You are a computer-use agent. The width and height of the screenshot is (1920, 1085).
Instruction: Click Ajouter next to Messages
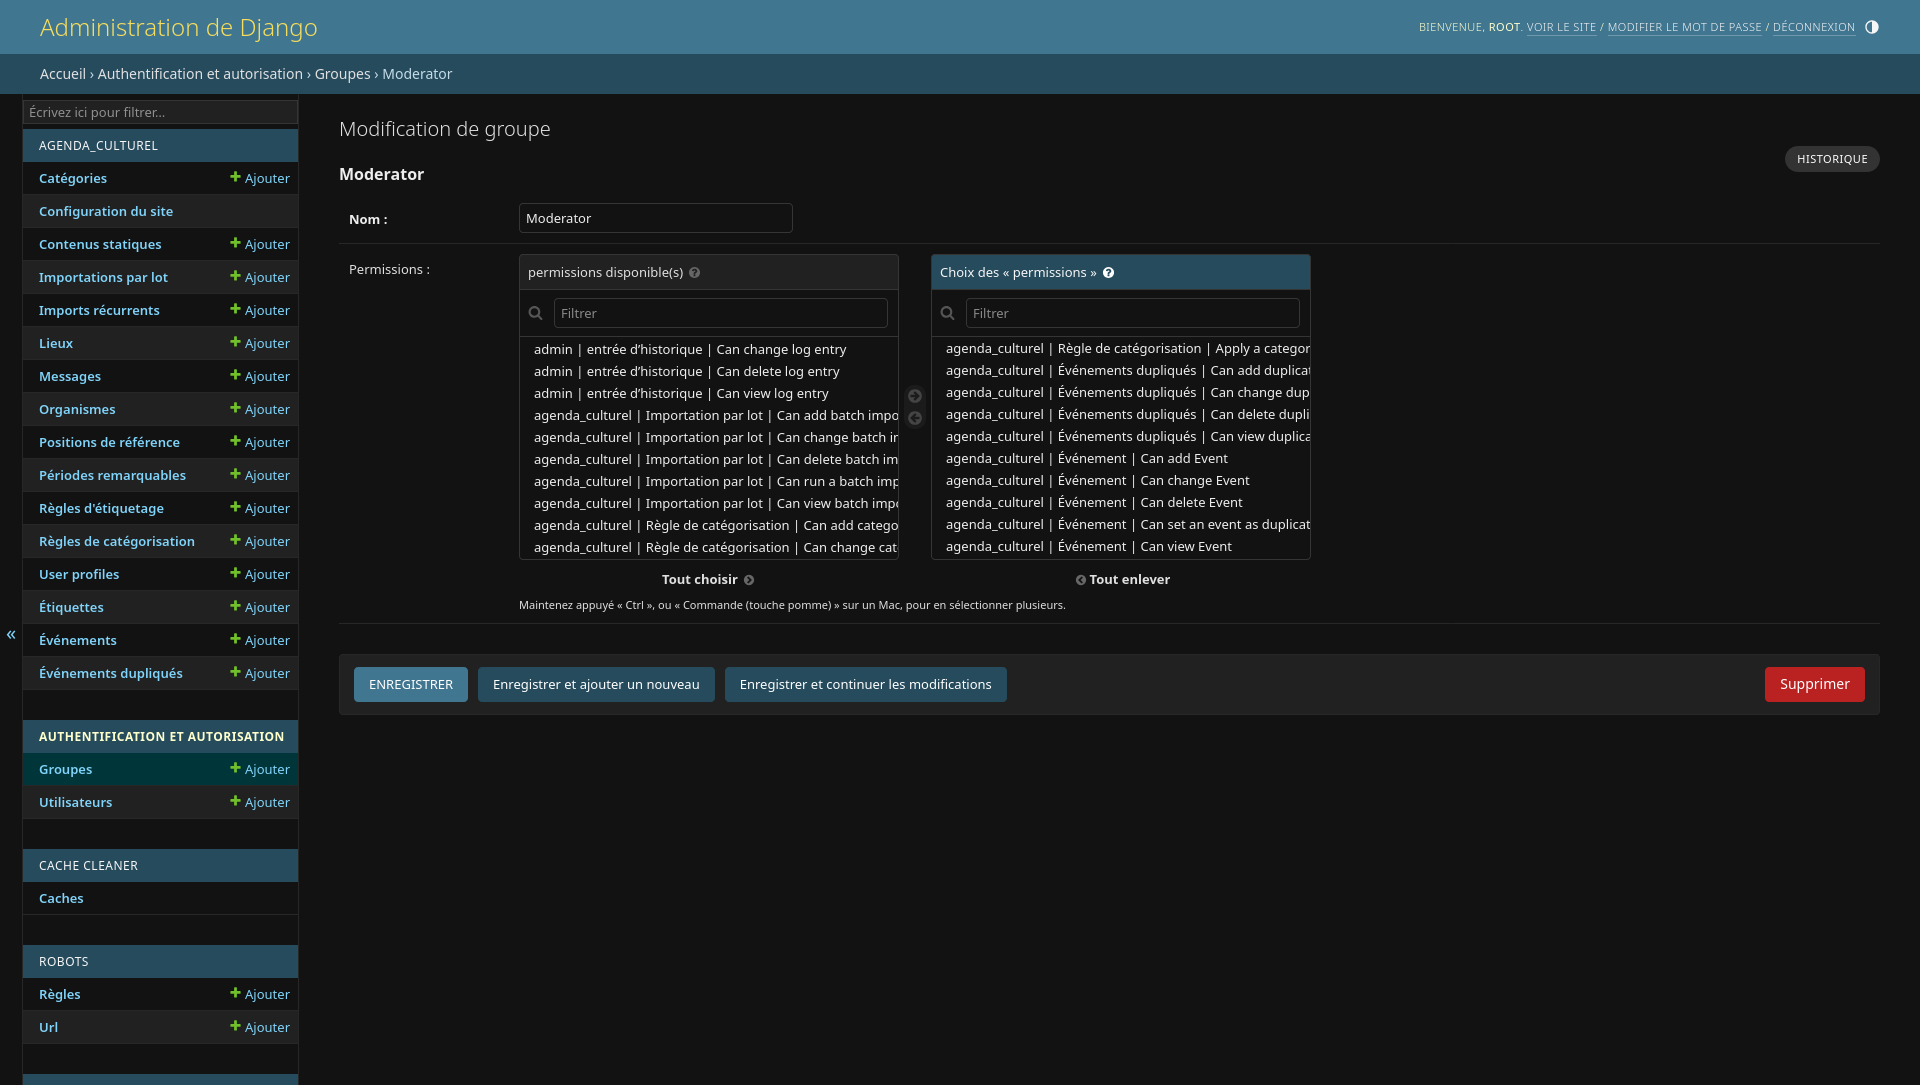(260, 376)
